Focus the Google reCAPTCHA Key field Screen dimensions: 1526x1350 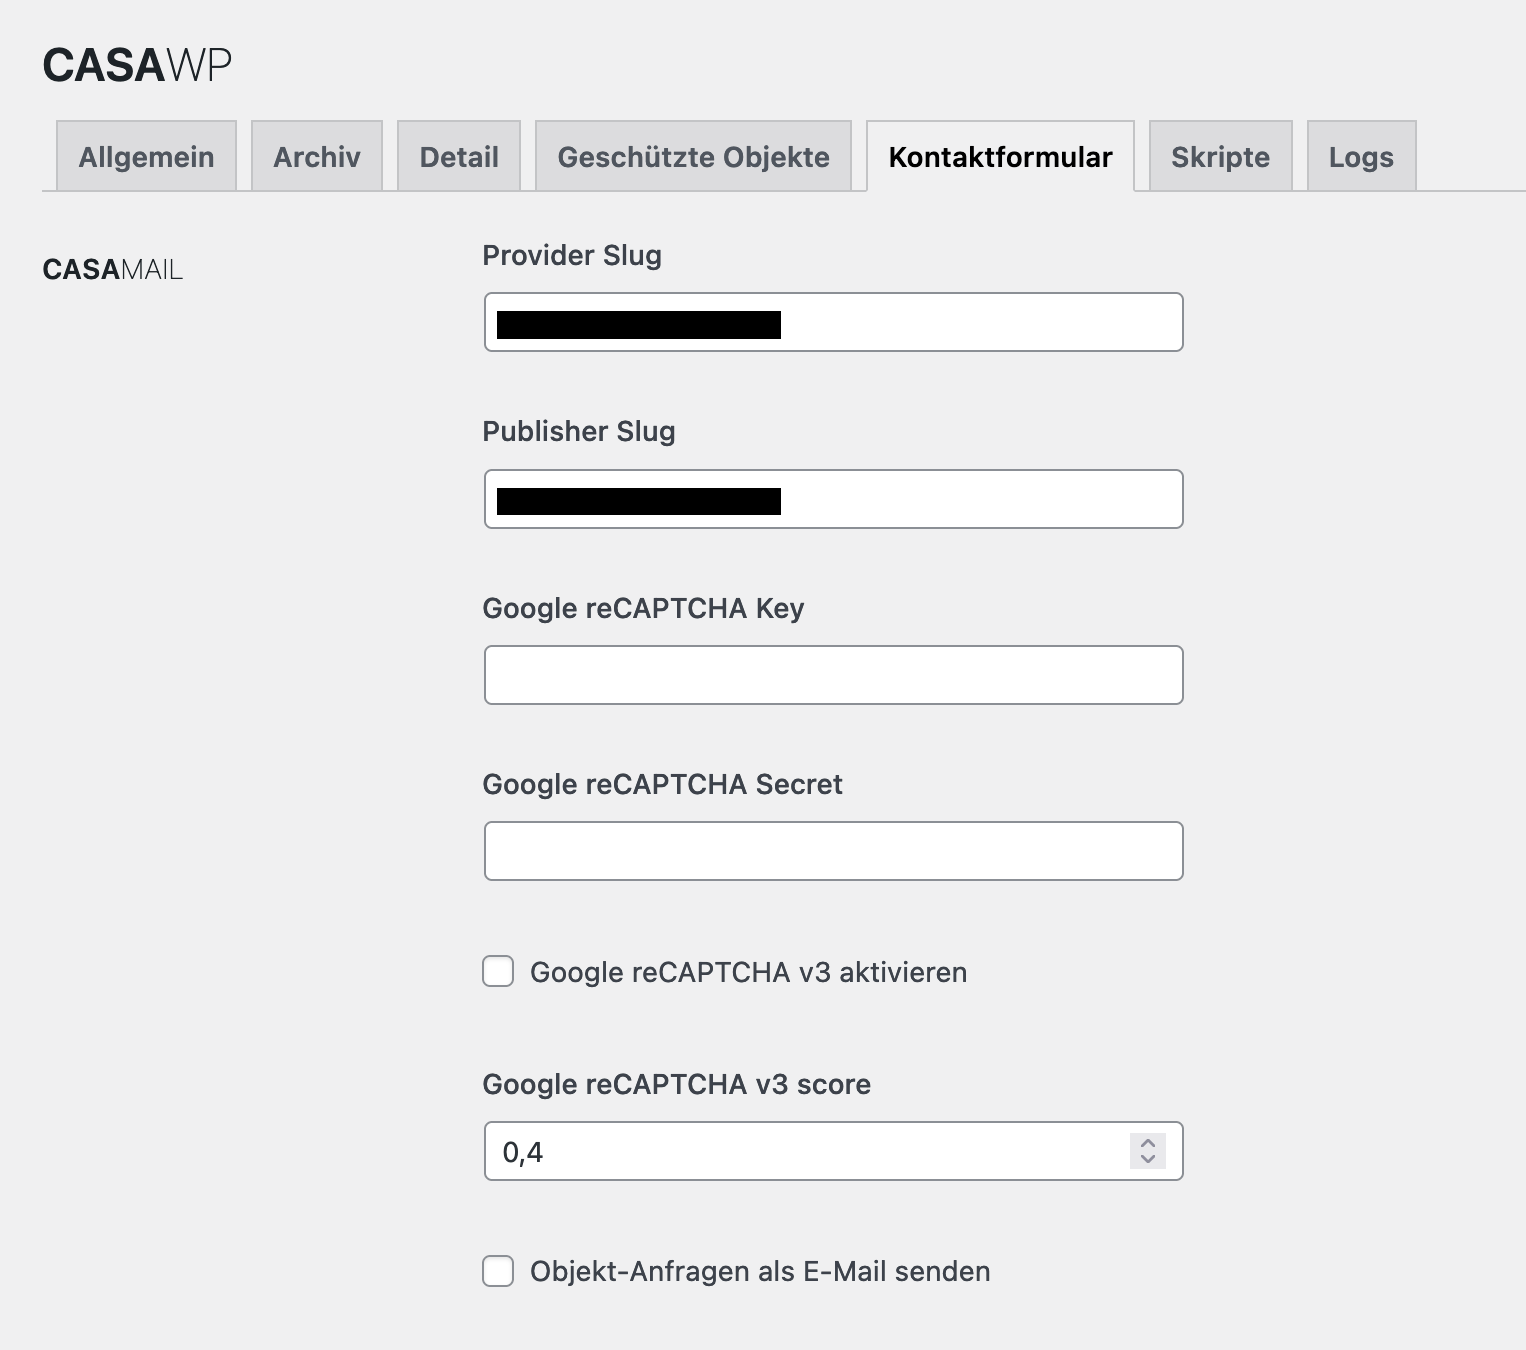coord(834,675)
